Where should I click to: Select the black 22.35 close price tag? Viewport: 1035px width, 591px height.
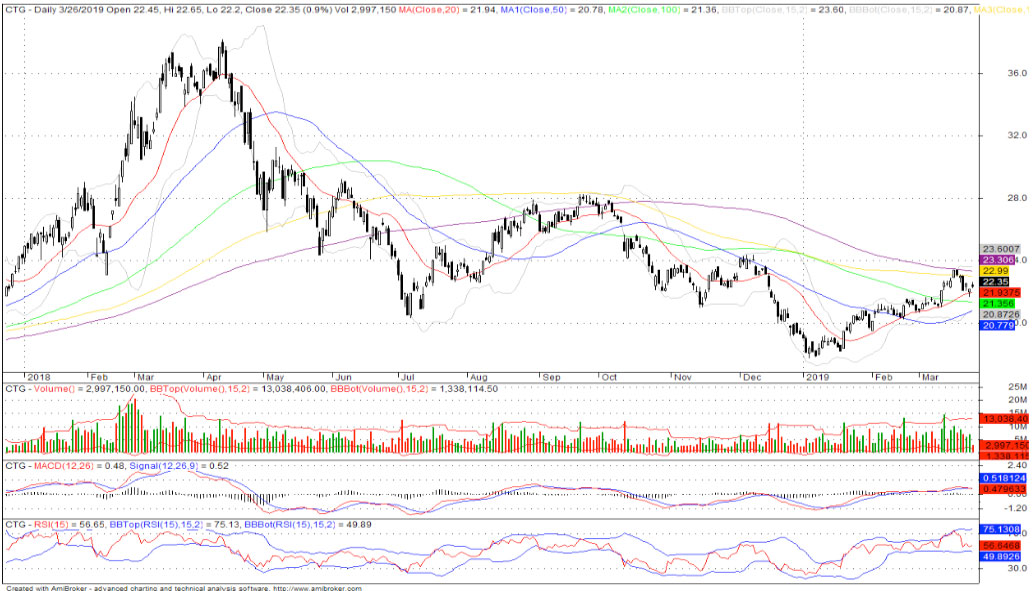[x=996, y=282]
